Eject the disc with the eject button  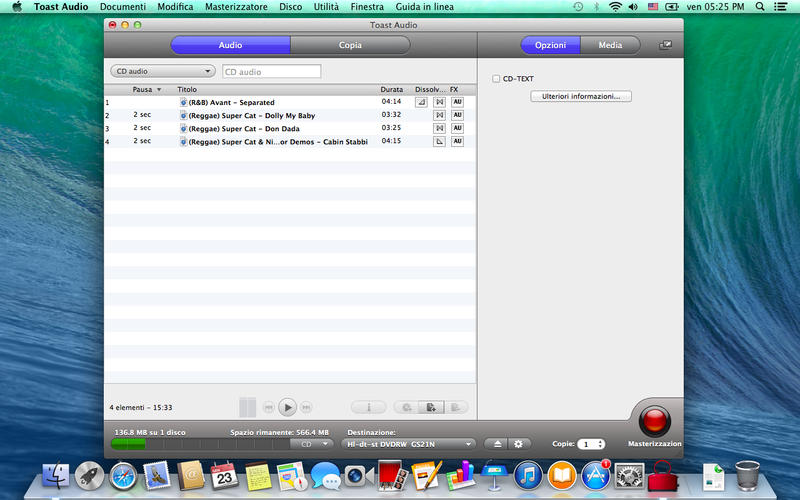click(497, 444)
